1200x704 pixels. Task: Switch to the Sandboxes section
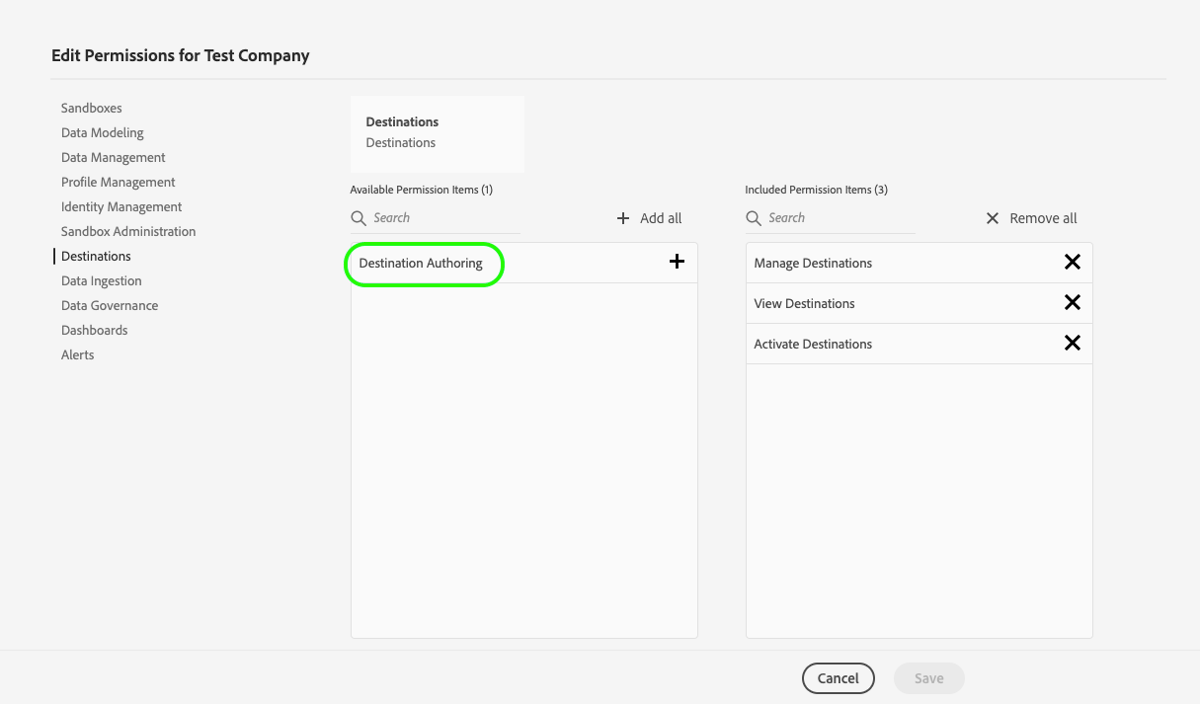tap(91, 107)
